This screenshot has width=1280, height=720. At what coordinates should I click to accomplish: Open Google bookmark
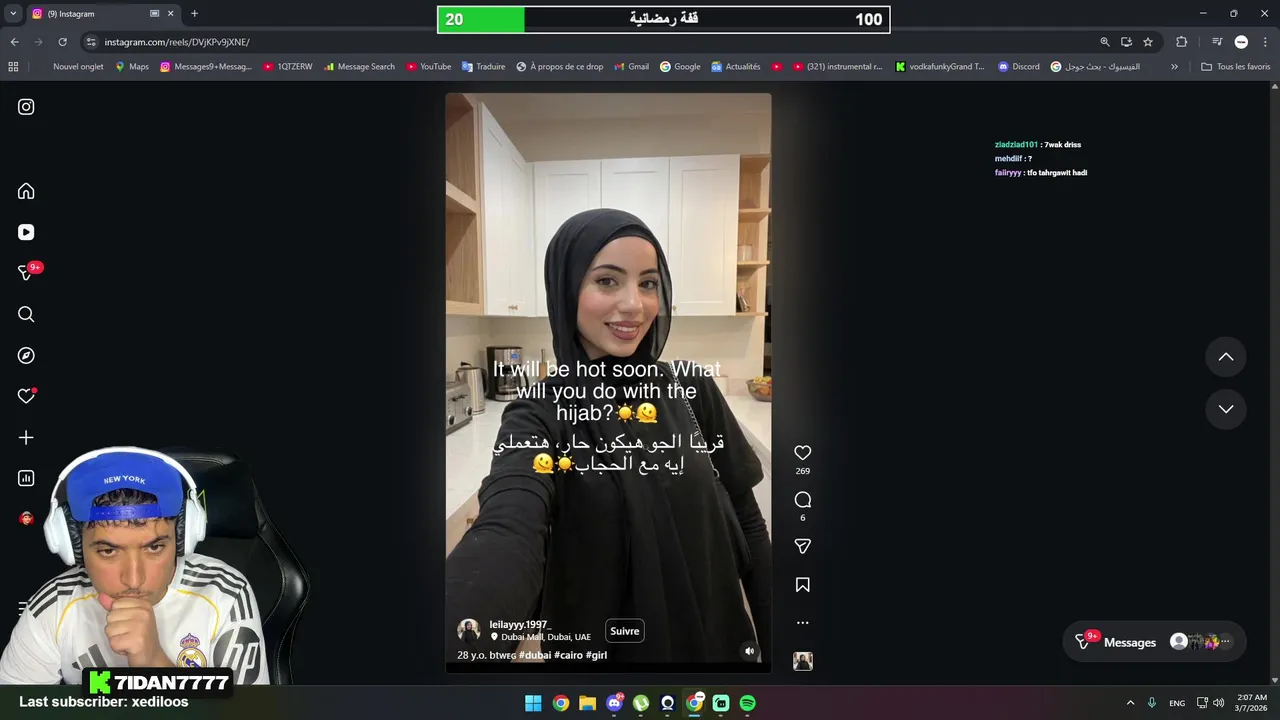coord(680,67)
